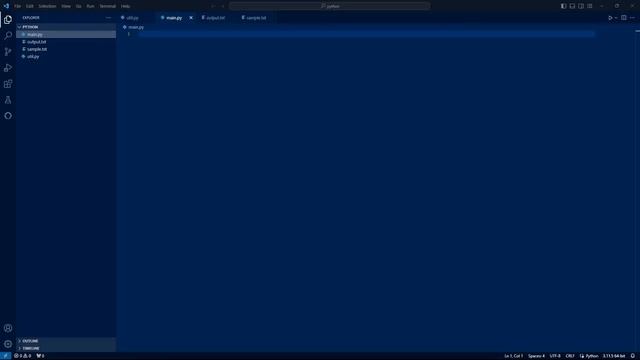The height and width of the screenshot is (360, 640).
Task: Open the errors and warnings count in status bar
Action: click(x=22, y=356)
